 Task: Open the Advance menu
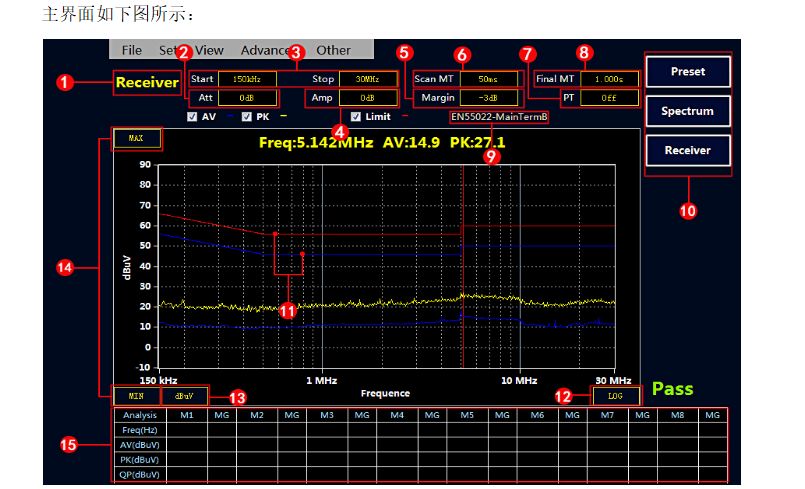click(x=266, y=50)
